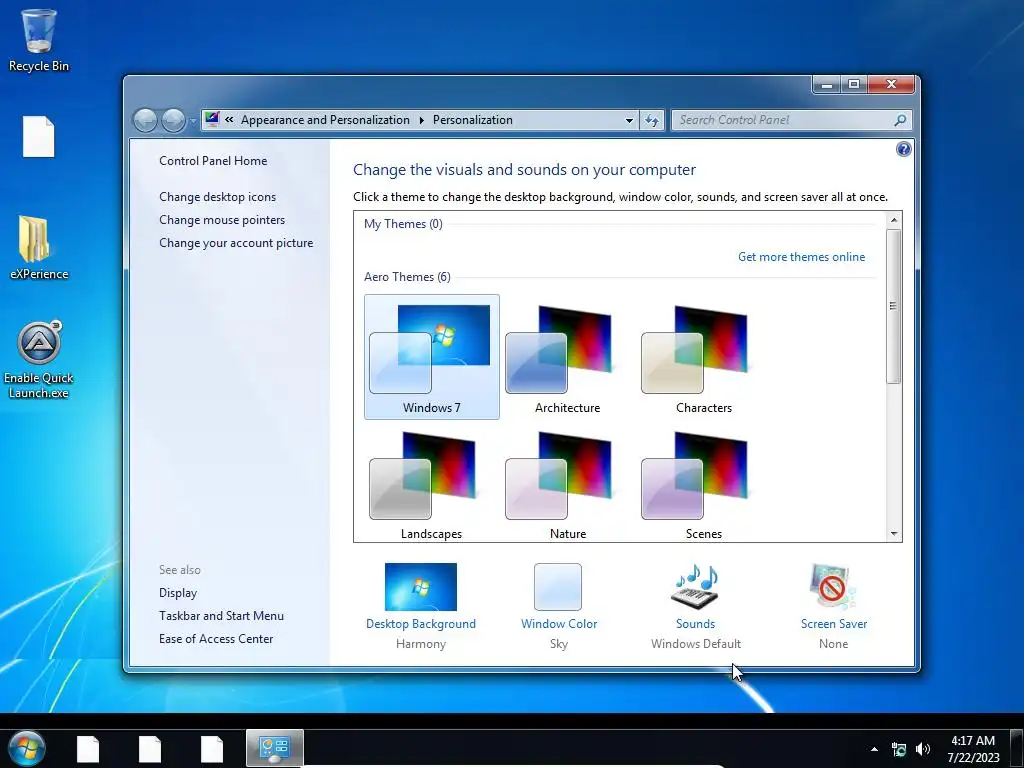Open the Windows Start button

tap(26, 748)
